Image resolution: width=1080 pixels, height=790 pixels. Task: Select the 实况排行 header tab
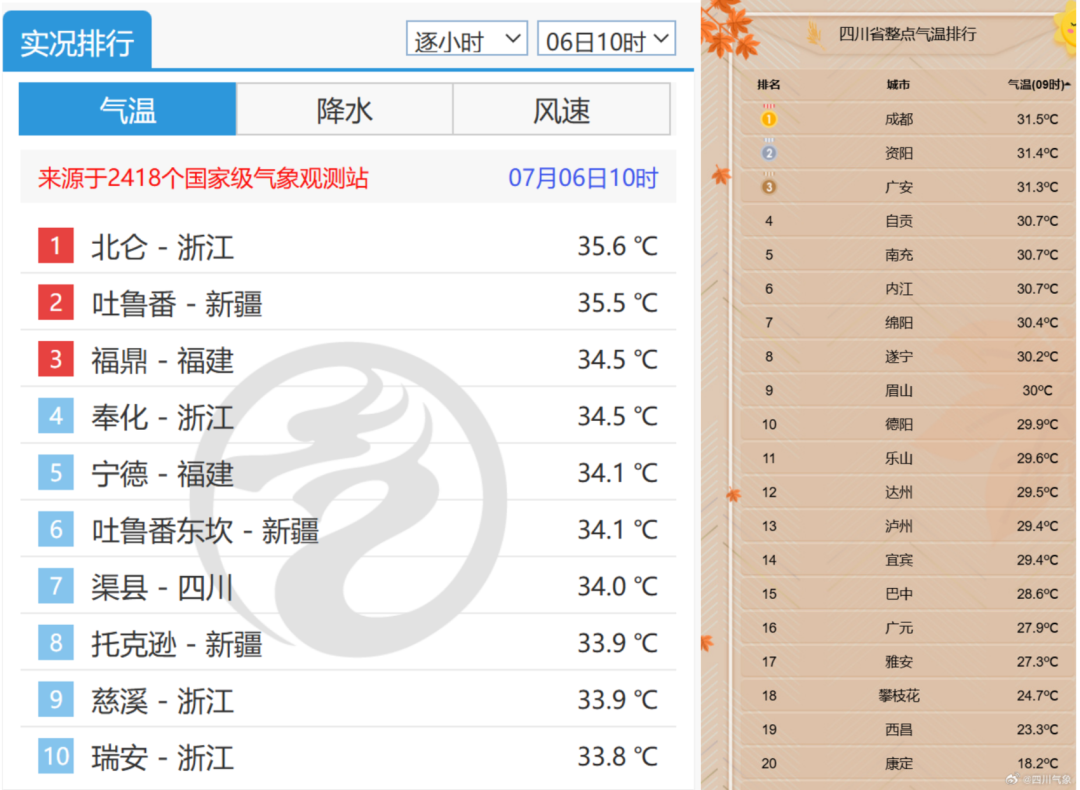[77, 41]
